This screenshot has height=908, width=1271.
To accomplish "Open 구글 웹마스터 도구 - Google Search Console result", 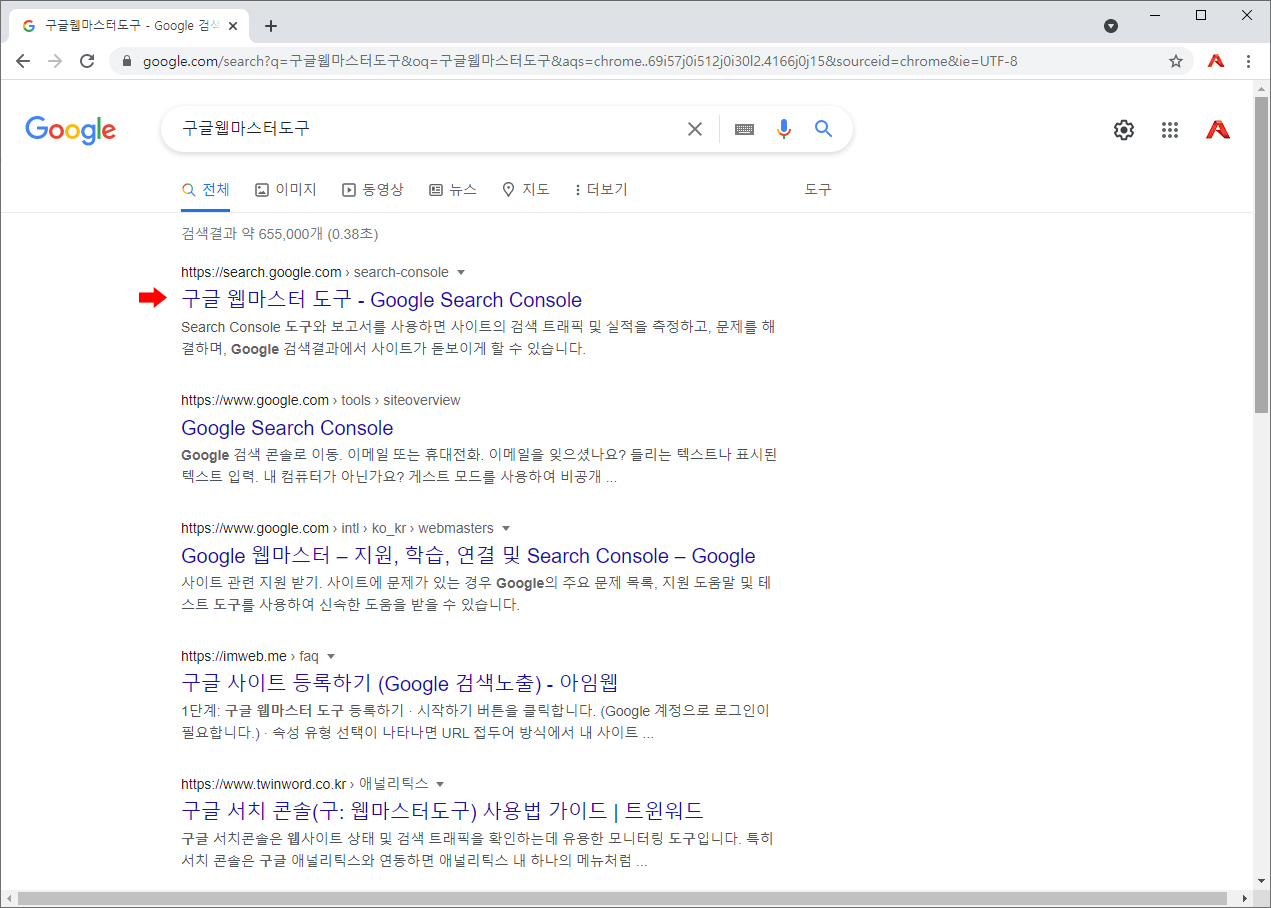I will click(x=381, y=300).
